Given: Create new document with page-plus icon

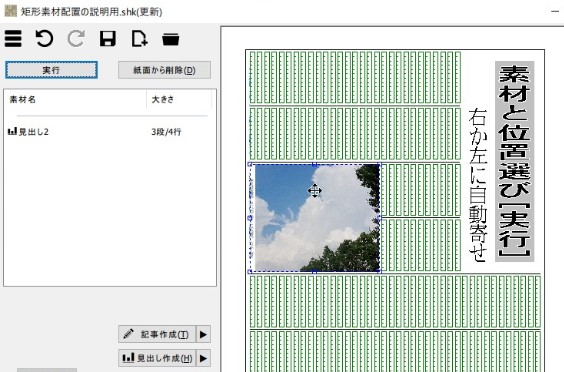Looking at the screenshot, I should (139, 38).
